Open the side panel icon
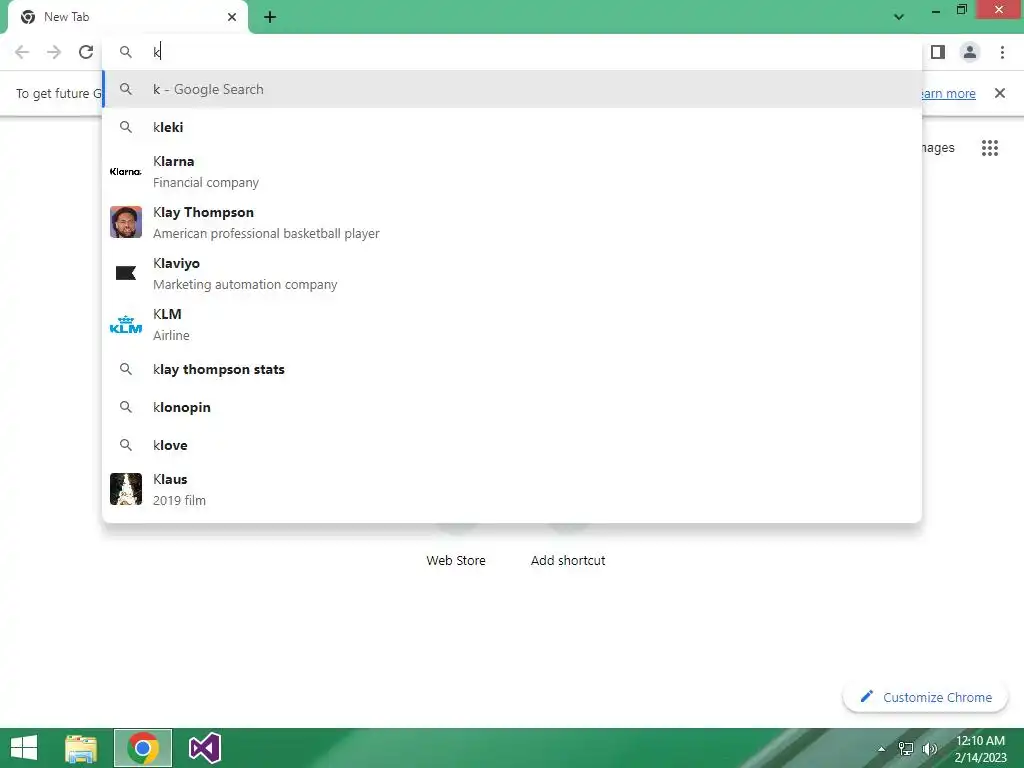1024x768 pixels. pyautogui.click(x=938, y=52)
